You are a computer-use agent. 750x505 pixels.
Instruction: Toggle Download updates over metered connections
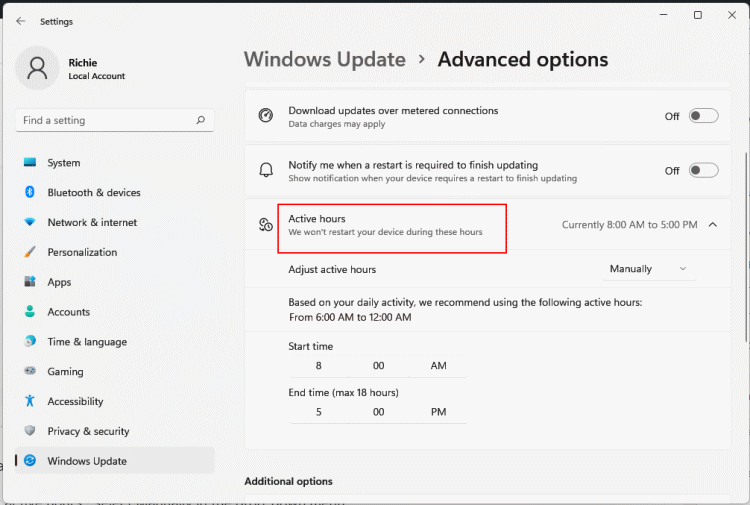pyautogui.click(x=703, y=116)
